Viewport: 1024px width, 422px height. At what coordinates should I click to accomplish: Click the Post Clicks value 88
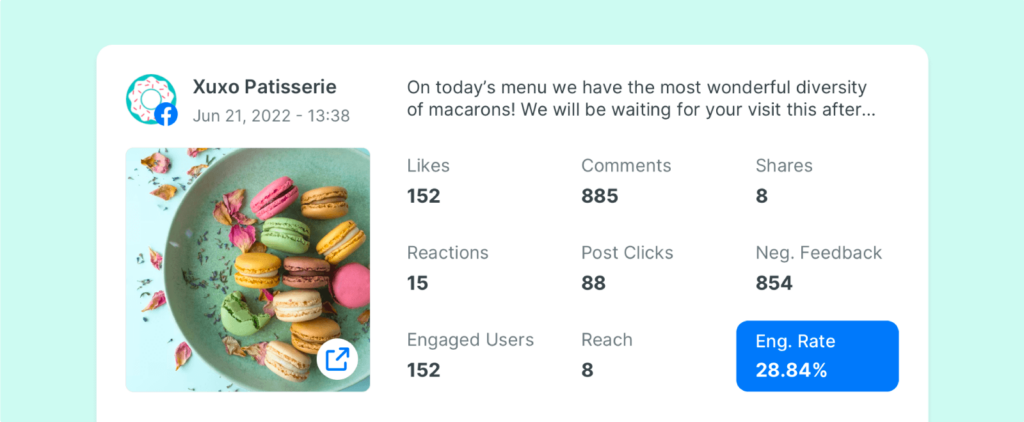click(x=594, y=283)
